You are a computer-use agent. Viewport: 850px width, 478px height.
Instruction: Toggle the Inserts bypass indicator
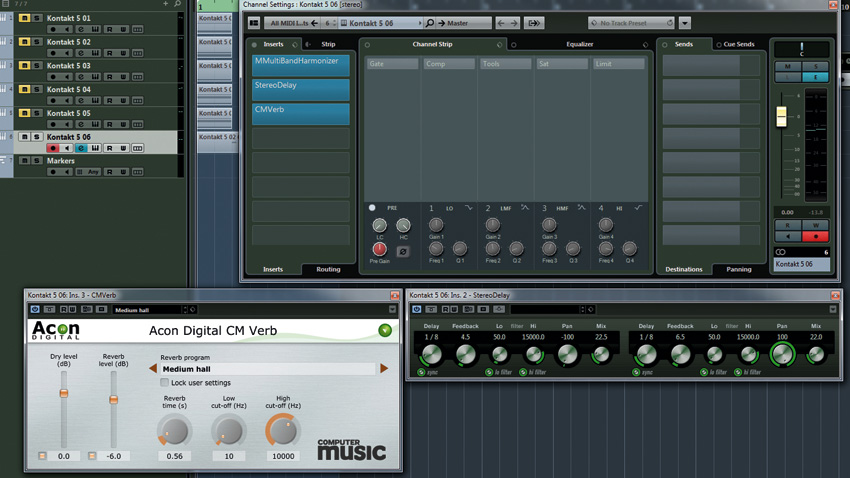click(254, 44)
